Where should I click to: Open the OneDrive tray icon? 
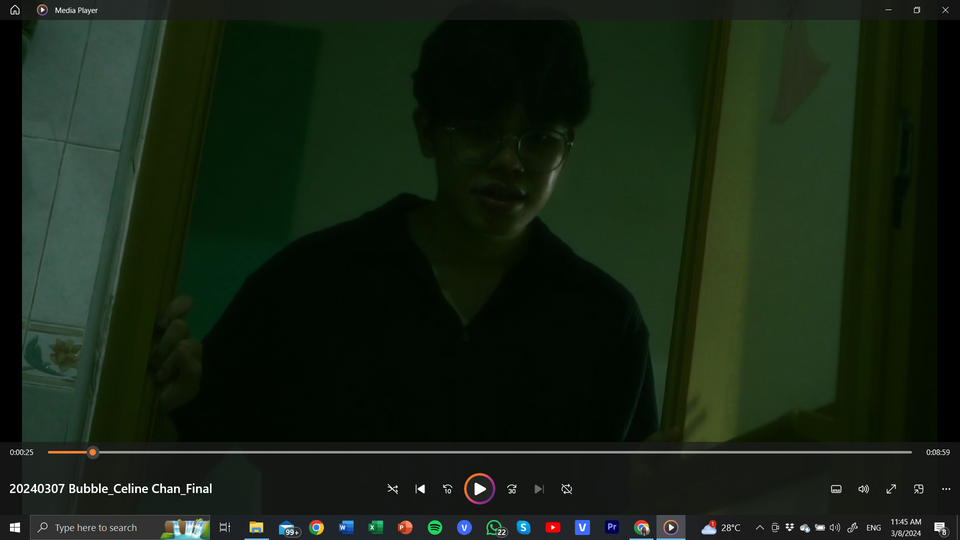pyautogui.click(x=805, y=527)
